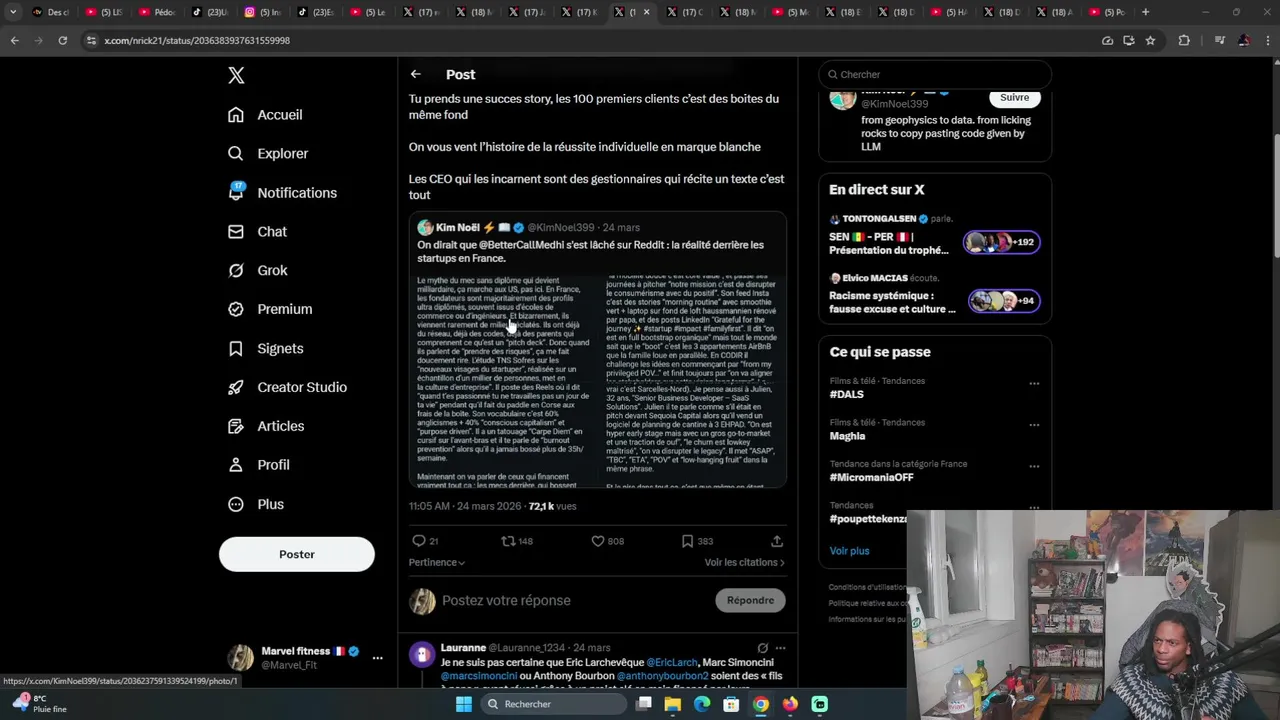Click the back arrow next to Post

tap(415, 74)
